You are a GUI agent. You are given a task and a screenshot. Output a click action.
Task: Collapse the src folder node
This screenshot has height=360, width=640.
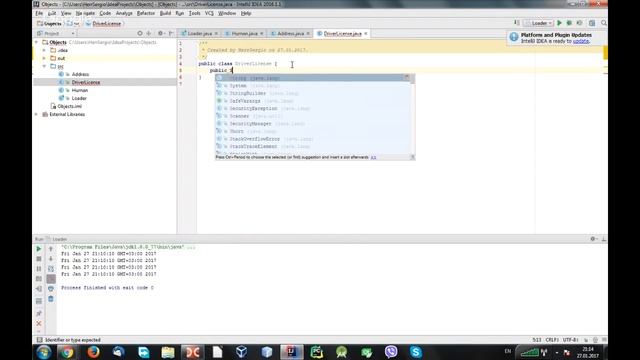[44, 66]
